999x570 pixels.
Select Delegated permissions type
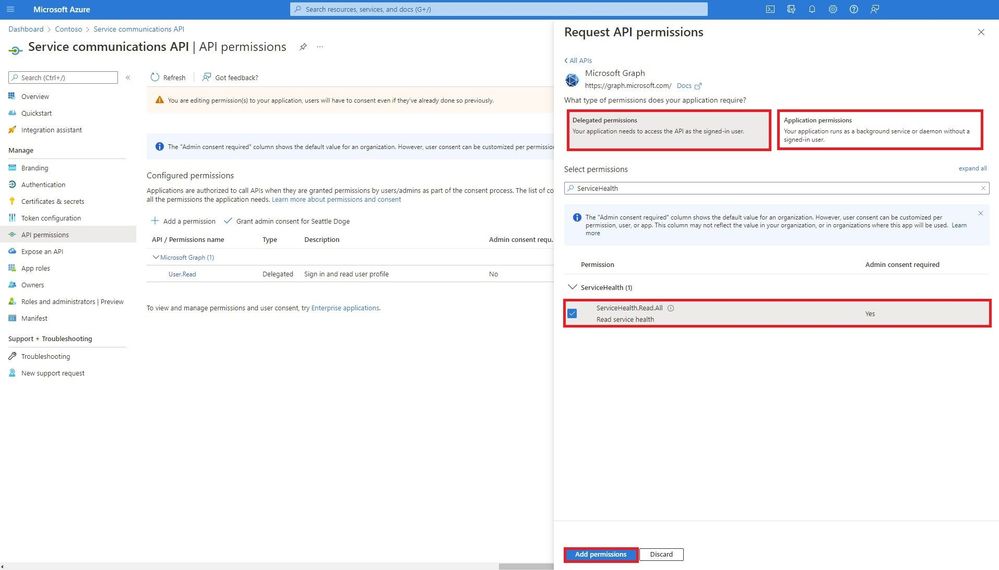(668, 130)
